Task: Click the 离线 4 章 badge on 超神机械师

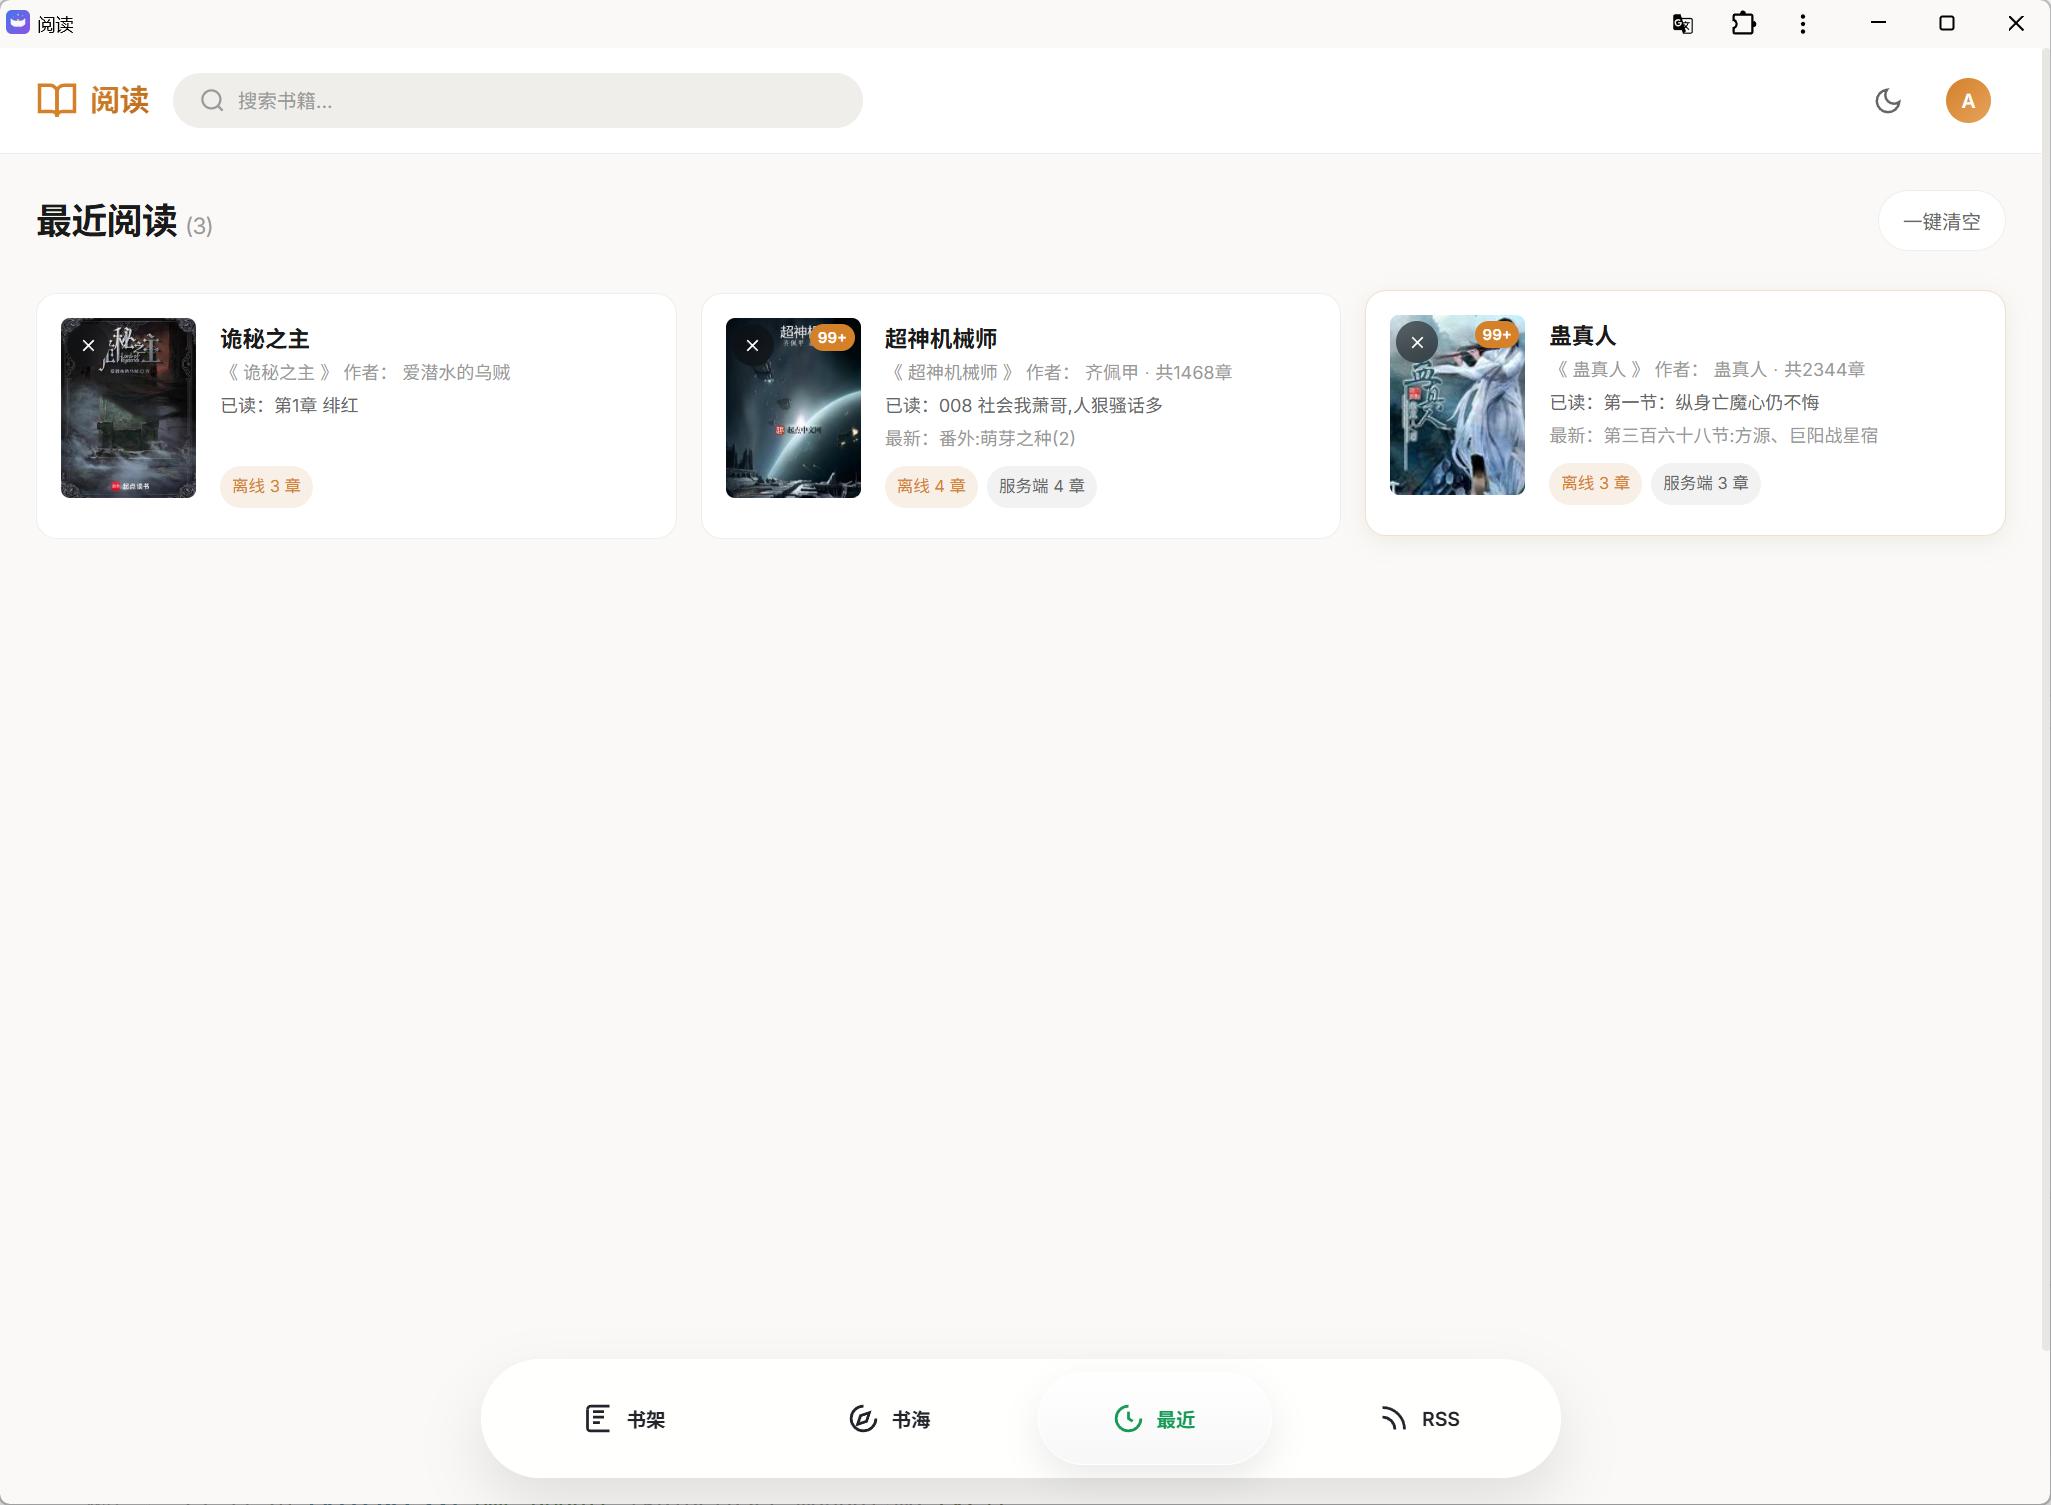Action: (930, 486)
